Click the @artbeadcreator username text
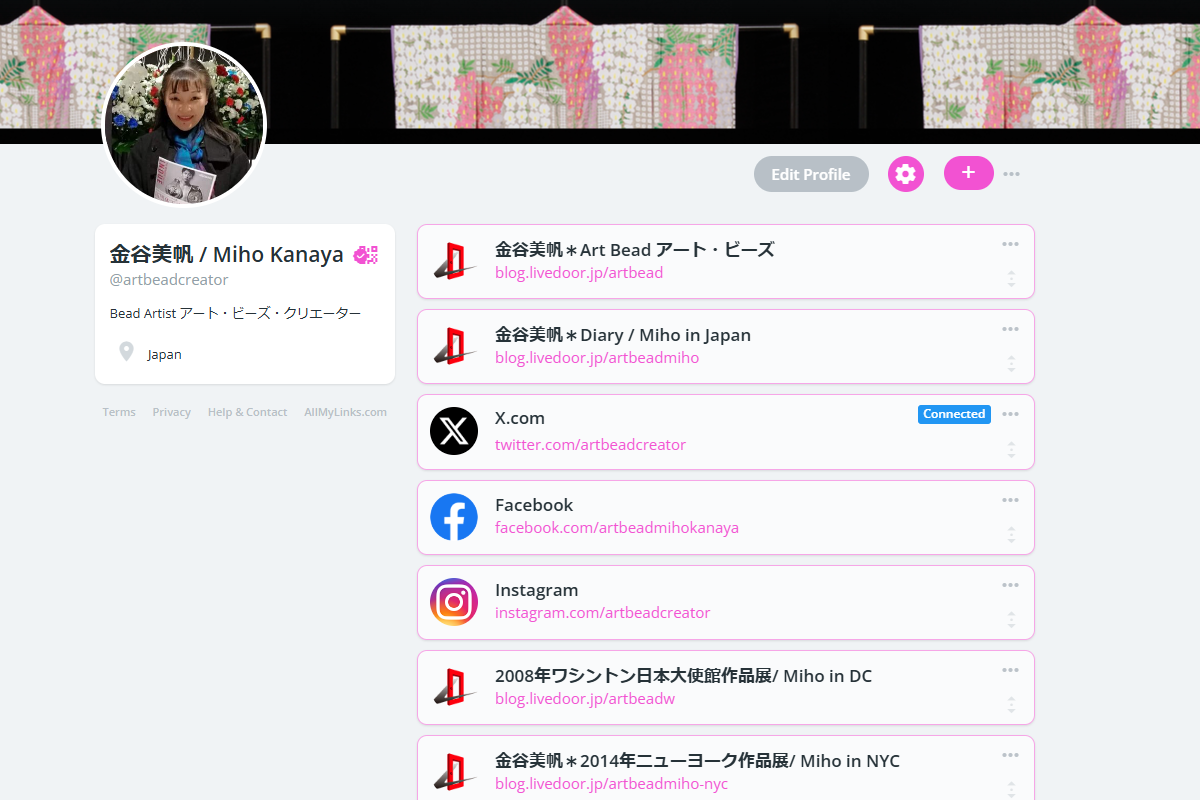 (169, 280)
